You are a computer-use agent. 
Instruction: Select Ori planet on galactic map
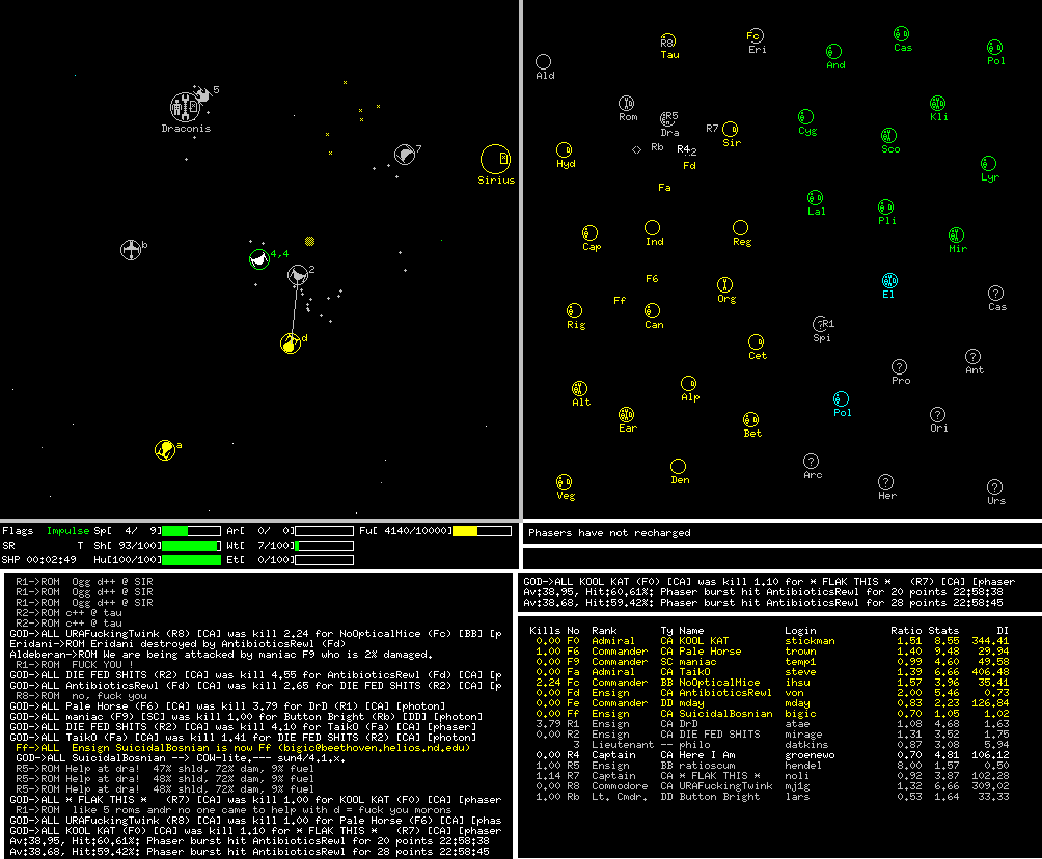click(938, 415)
